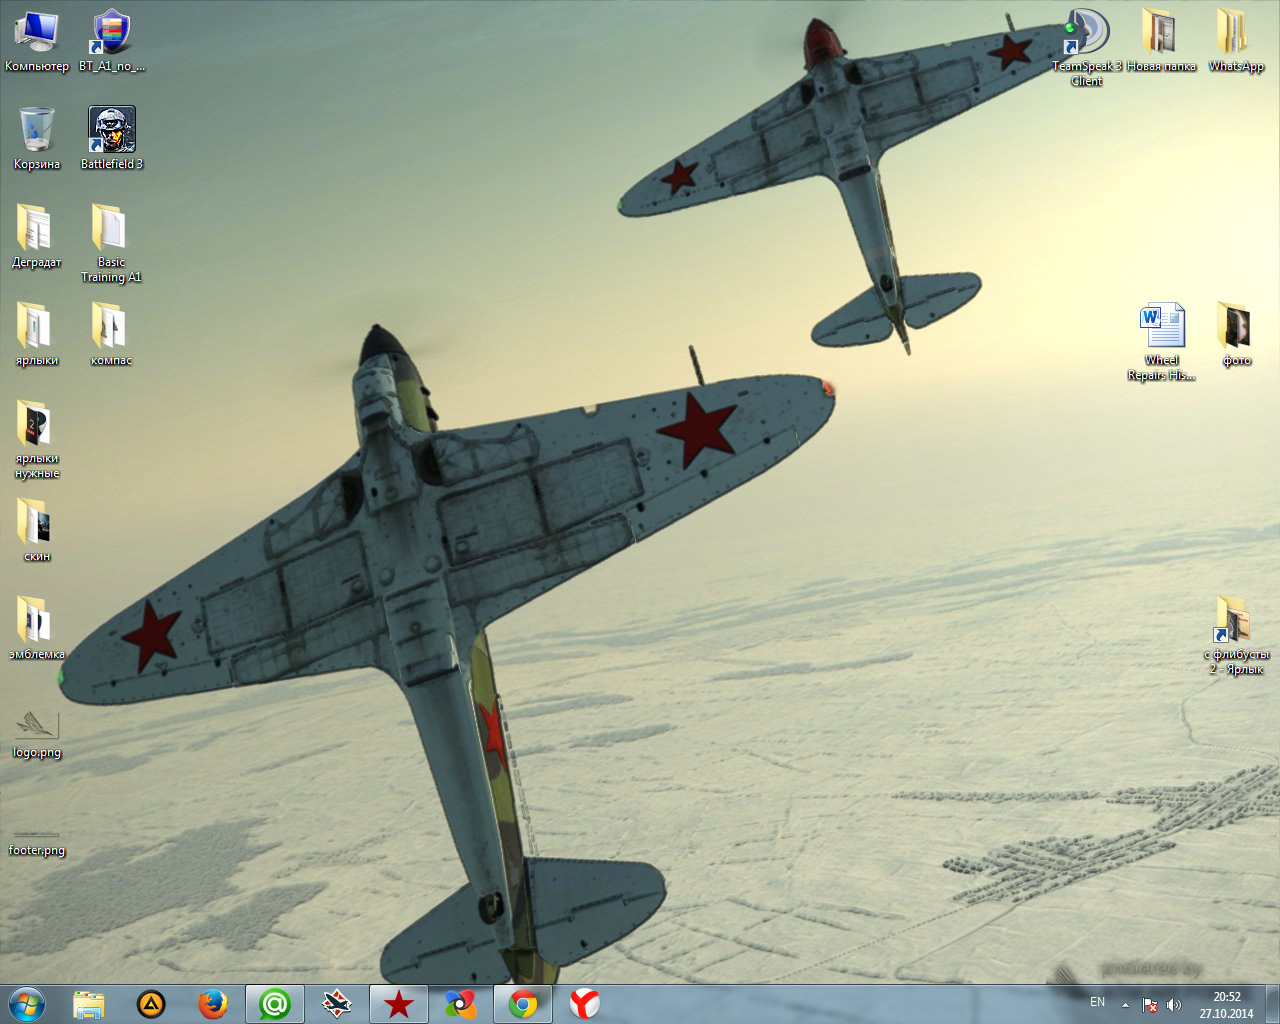Open the Новая папка folder

pyautogui.click(x=1161, y=42)
